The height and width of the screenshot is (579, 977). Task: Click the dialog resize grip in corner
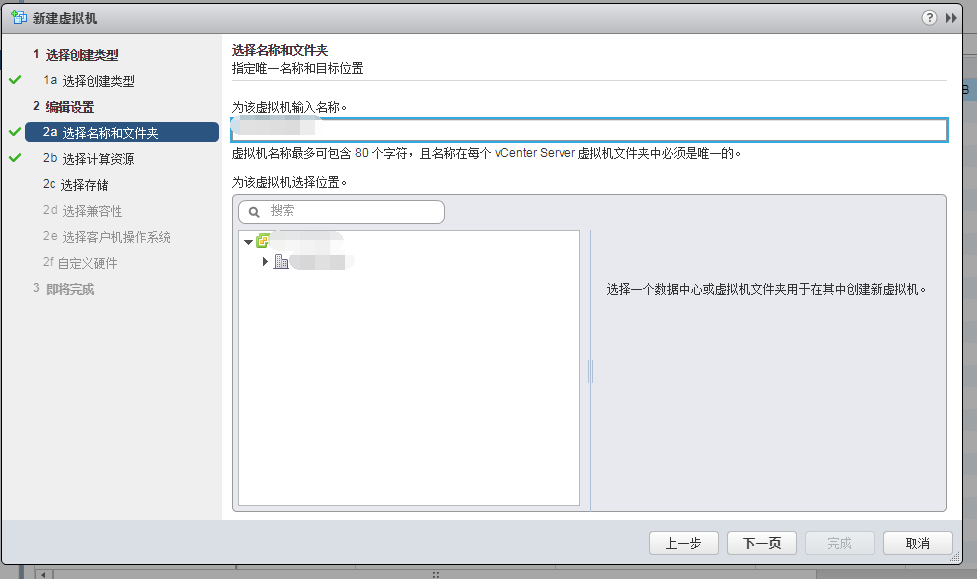(x=955, y=558)
